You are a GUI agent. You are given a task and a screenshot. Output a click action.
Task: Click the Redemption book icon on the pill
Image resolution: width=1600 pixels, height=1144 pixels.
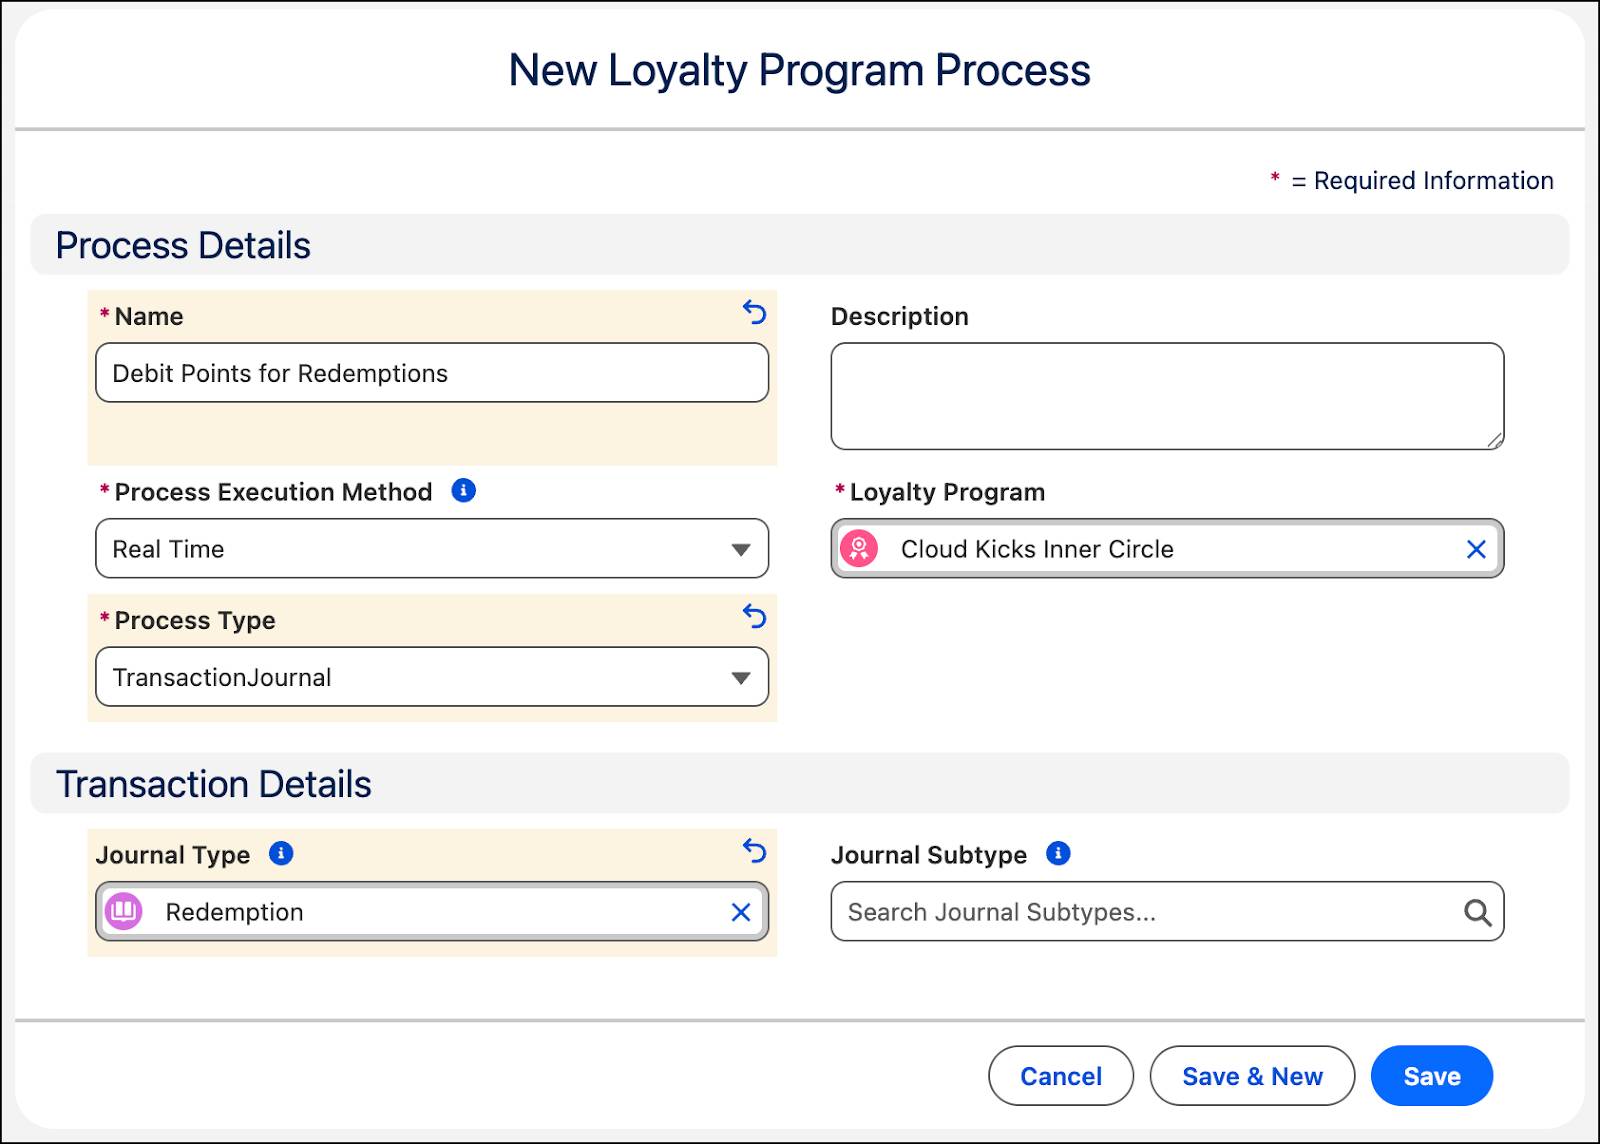[x=125, y=911]
